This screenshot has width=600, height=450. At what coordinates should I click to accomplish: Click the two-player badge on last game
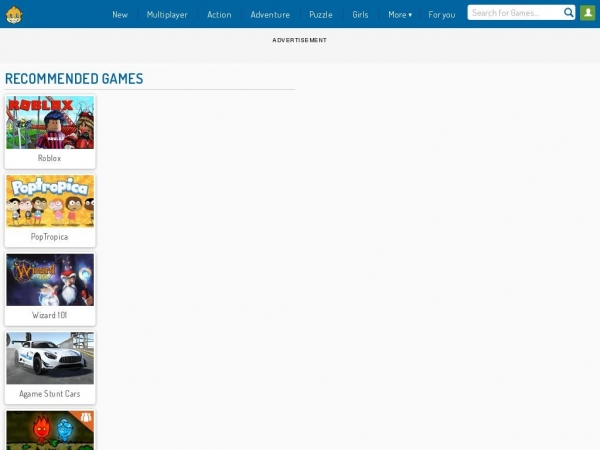[86, 417]
